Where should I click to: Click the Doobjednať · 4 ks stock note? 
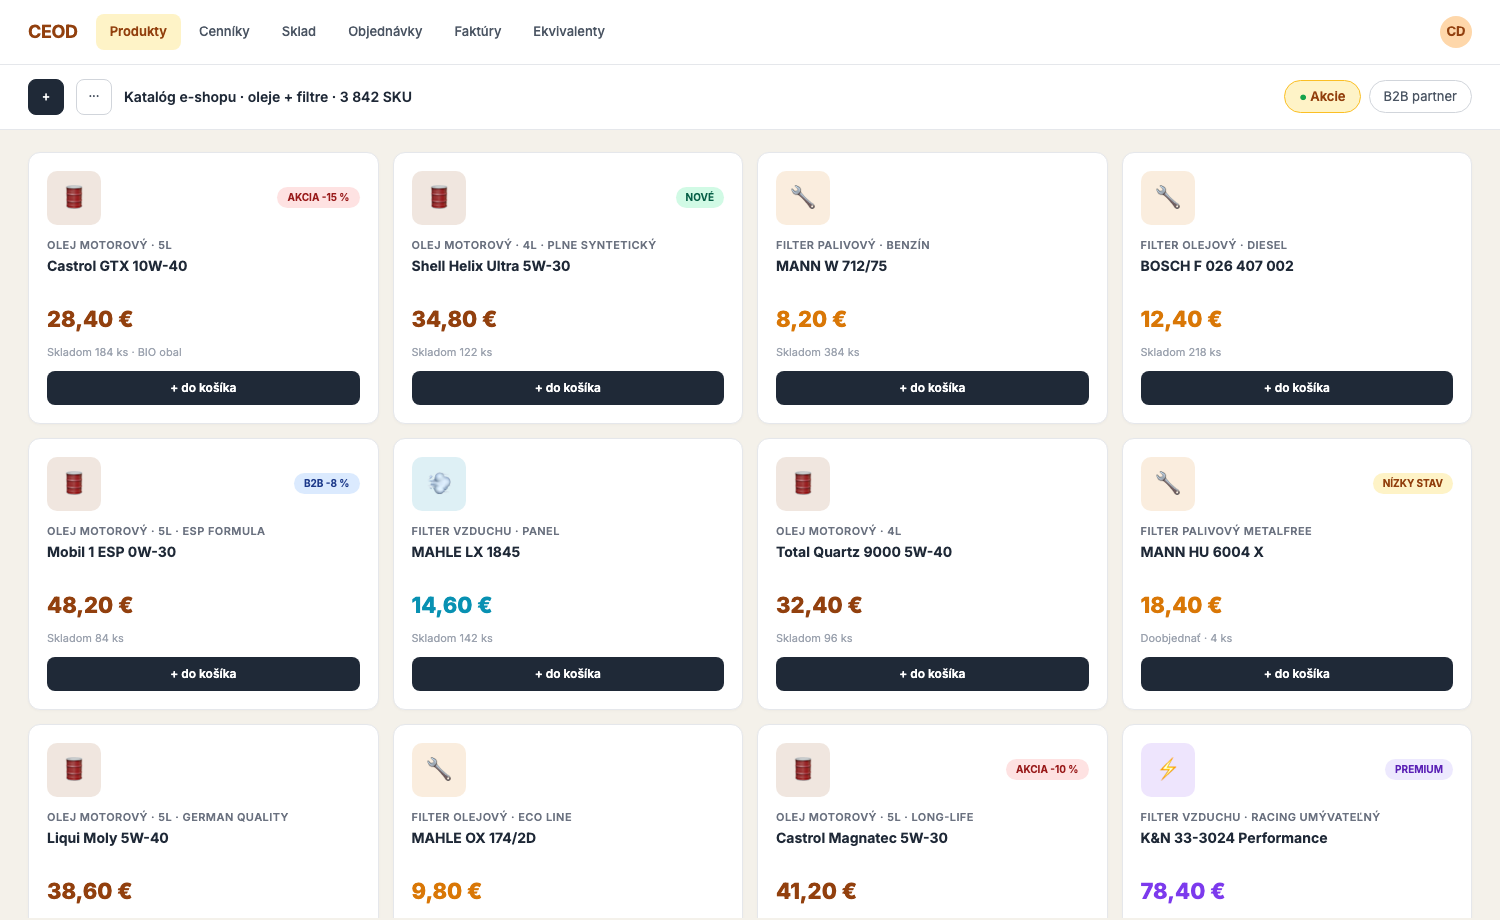(1186, 638)
